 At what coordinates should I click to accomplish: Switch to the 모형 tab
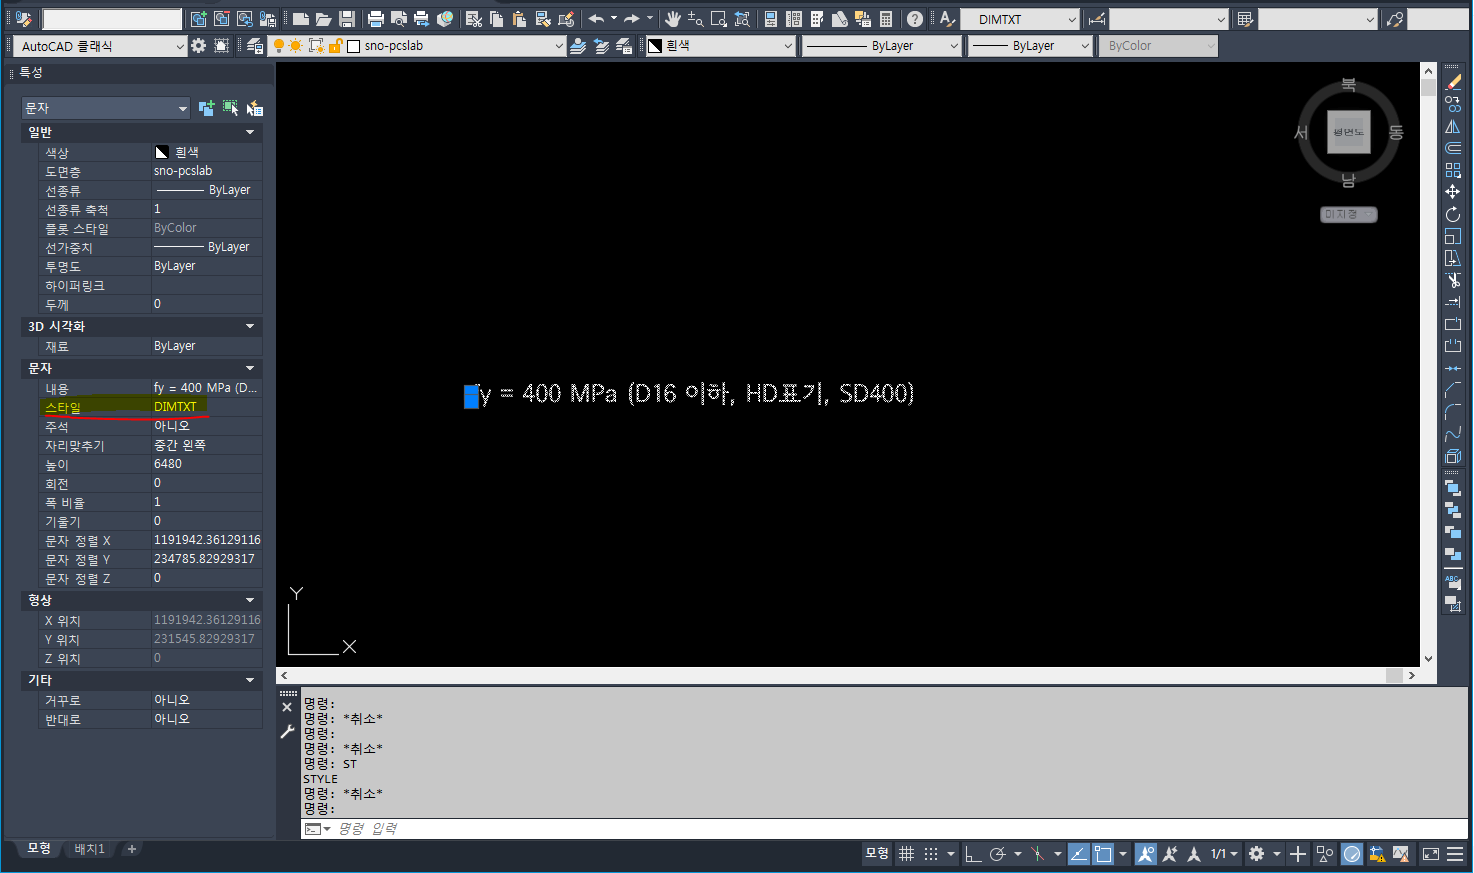[39, 848]
